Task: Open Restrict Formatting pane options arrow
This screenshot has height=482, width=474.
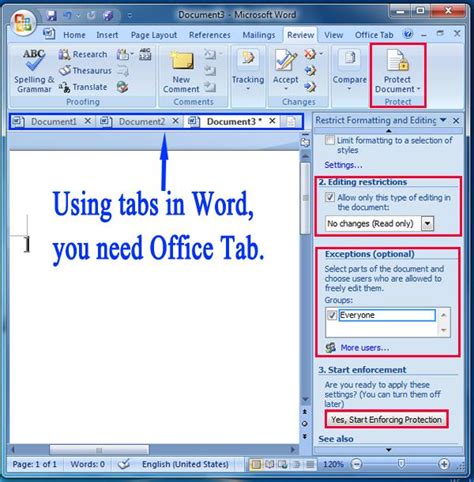Action: tap(443, 120)
